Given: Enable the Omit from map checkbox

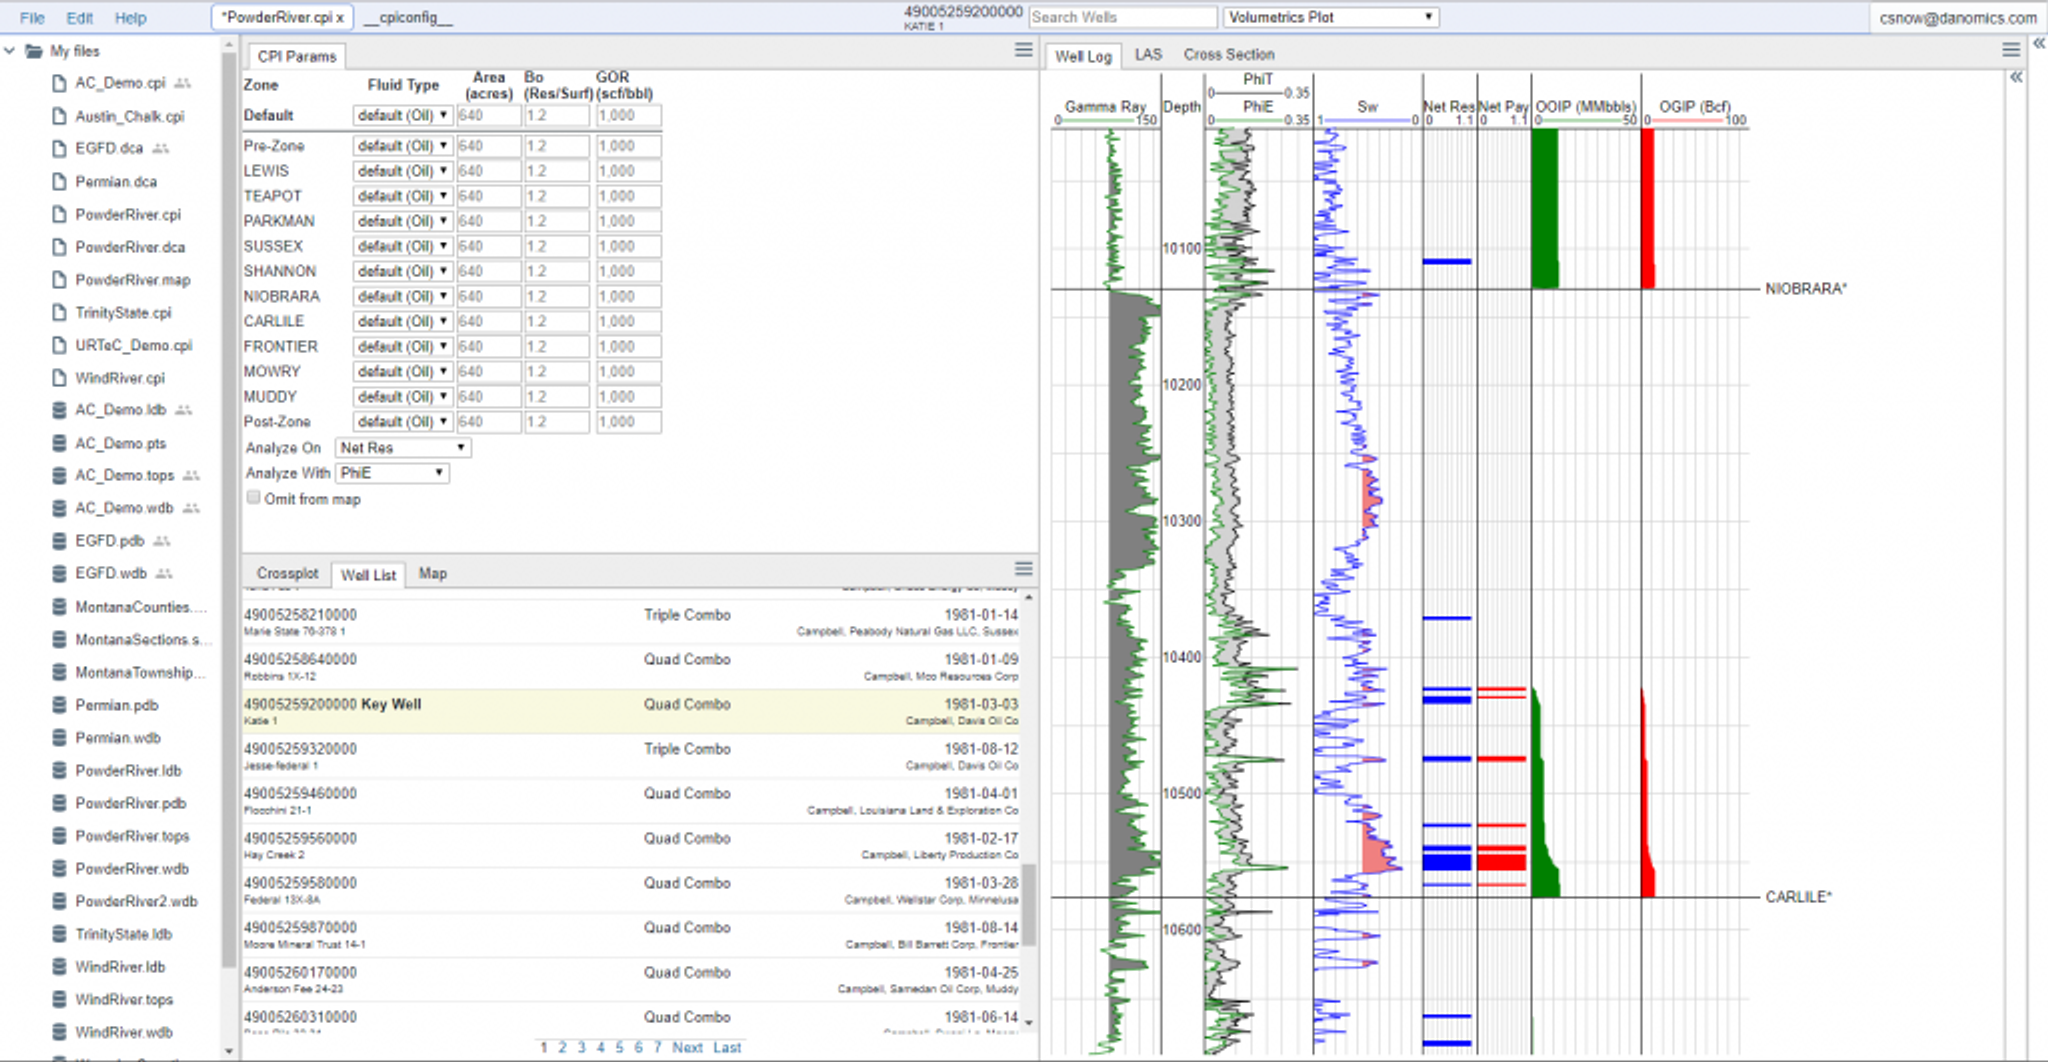Looking at the screenshot, I should tap(254, 498).
